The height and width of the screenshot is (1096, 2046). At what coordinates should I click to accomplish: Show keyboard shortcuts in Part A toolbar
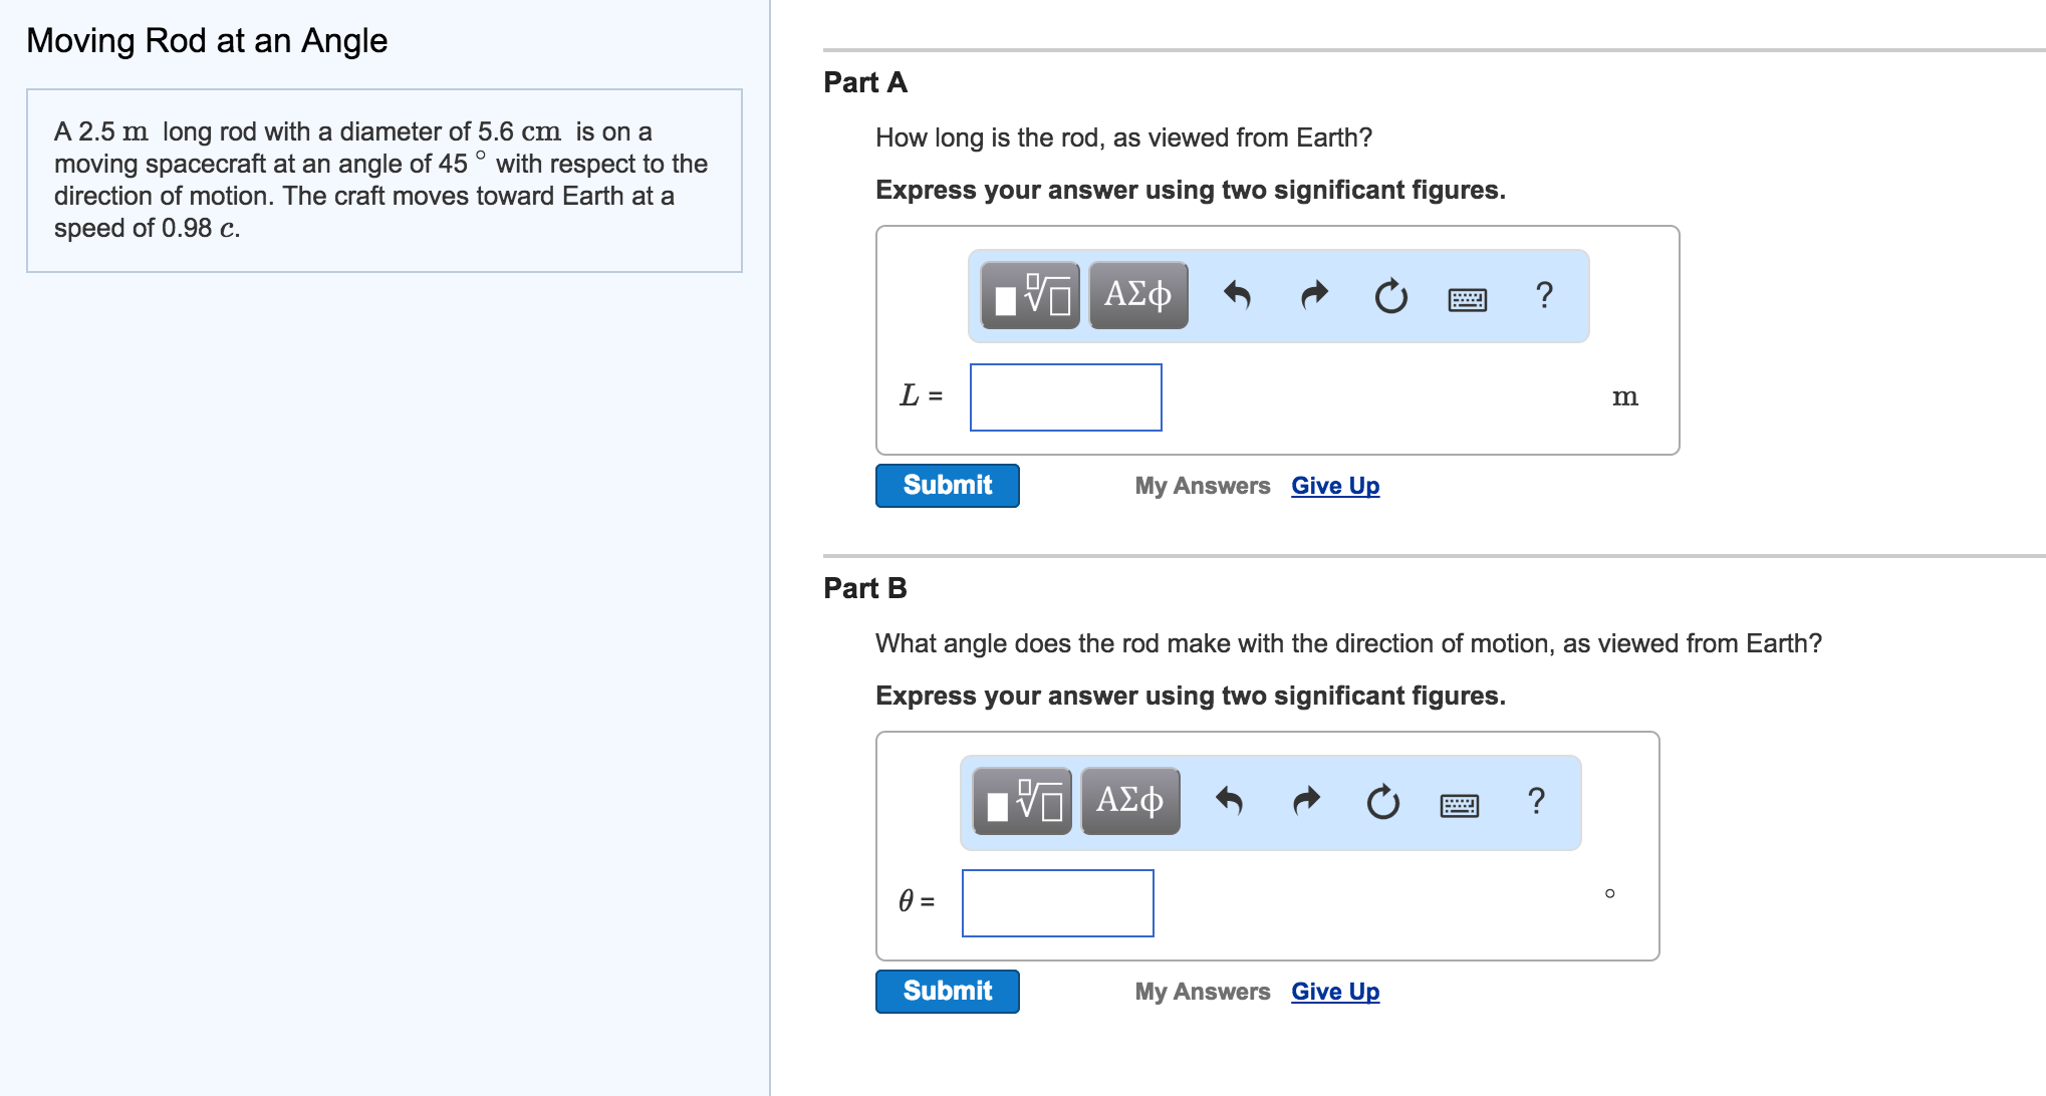point(1467,298)
